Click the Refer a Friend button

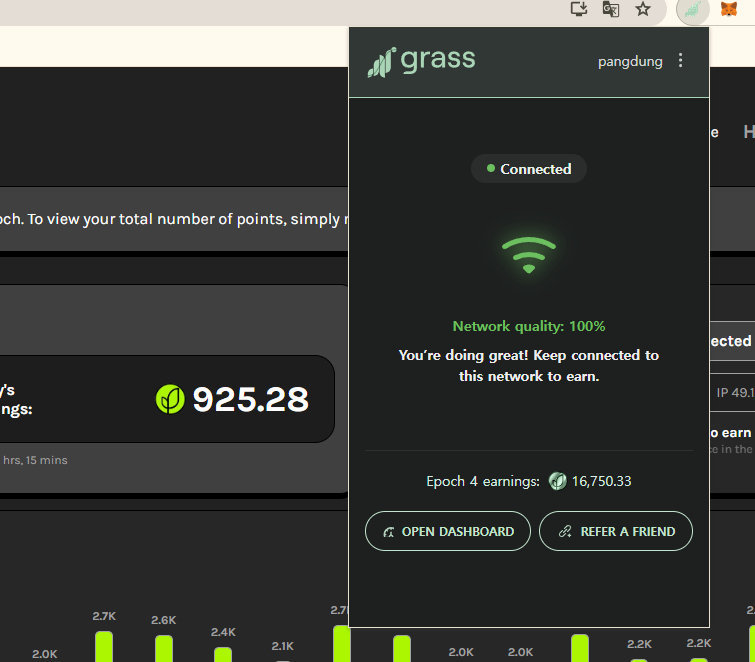pyautogui.click(x=616, y=531)
